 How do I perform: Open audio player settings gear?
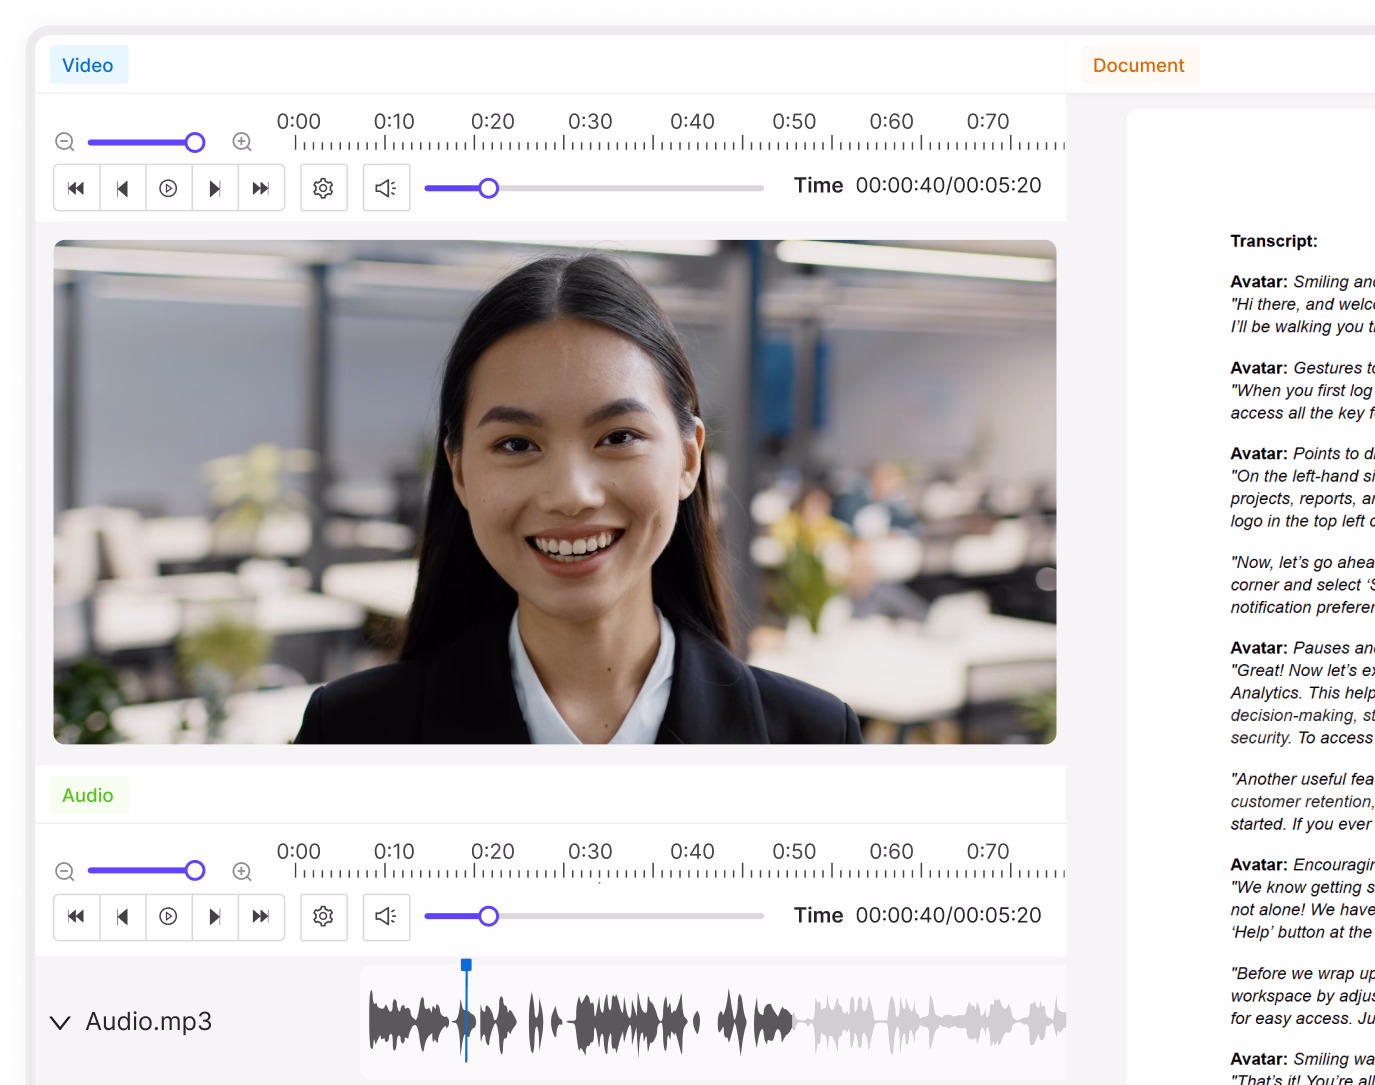pos(323,916)
